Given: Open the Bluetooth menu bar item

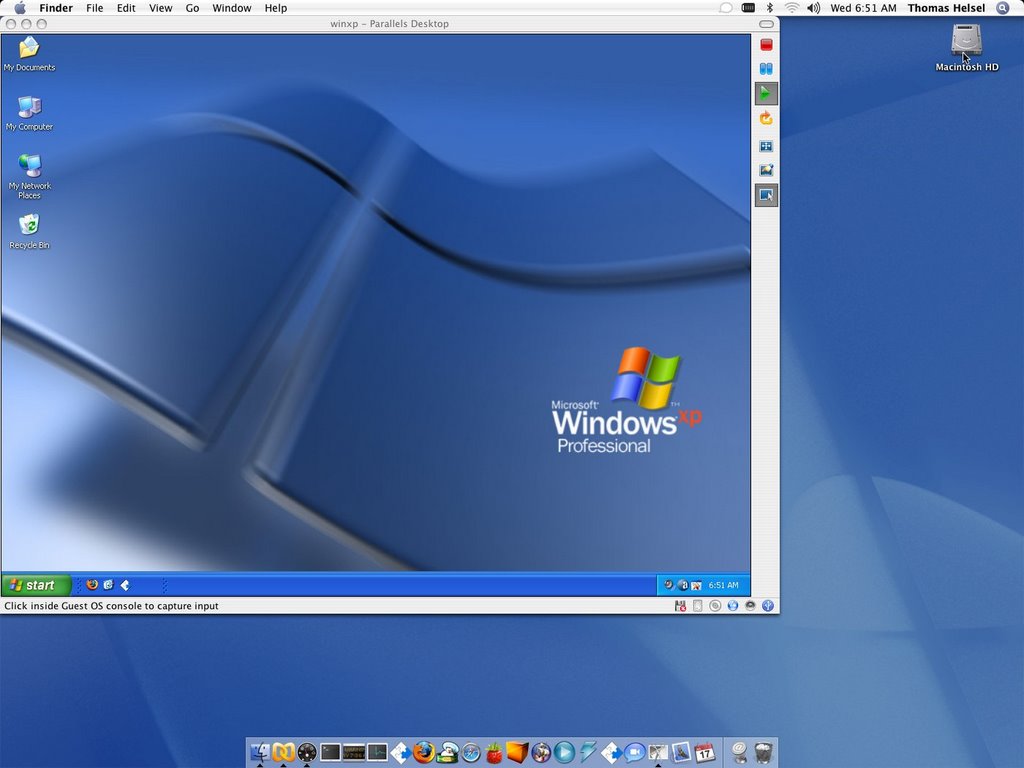Looking at the screenshot, I should (770, 8).
